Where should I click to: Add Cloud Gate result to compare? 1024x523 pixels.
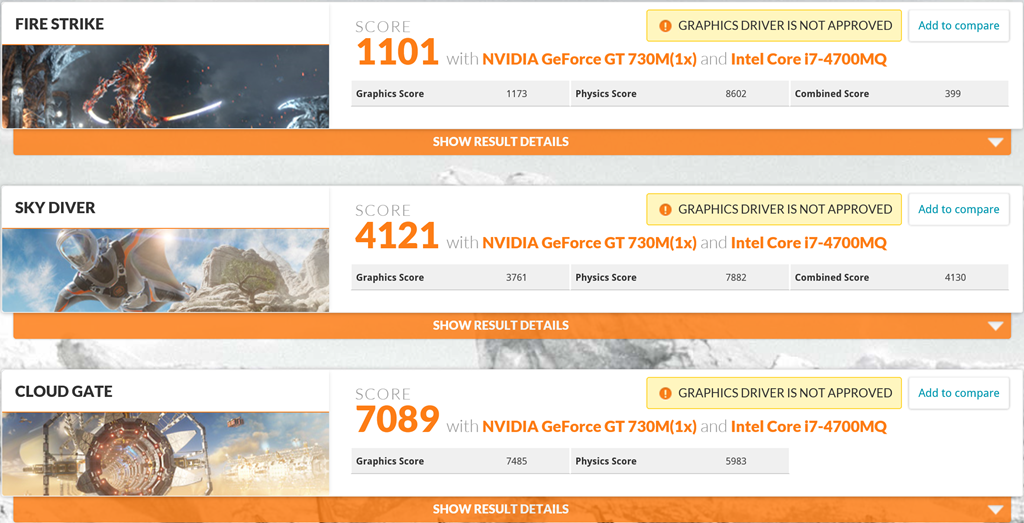click(958, 393)
